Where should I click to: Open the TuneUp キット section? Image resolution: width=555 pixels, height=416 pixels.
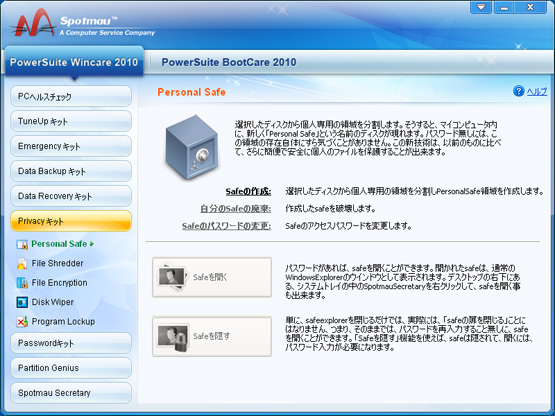[x=71, y=121]
